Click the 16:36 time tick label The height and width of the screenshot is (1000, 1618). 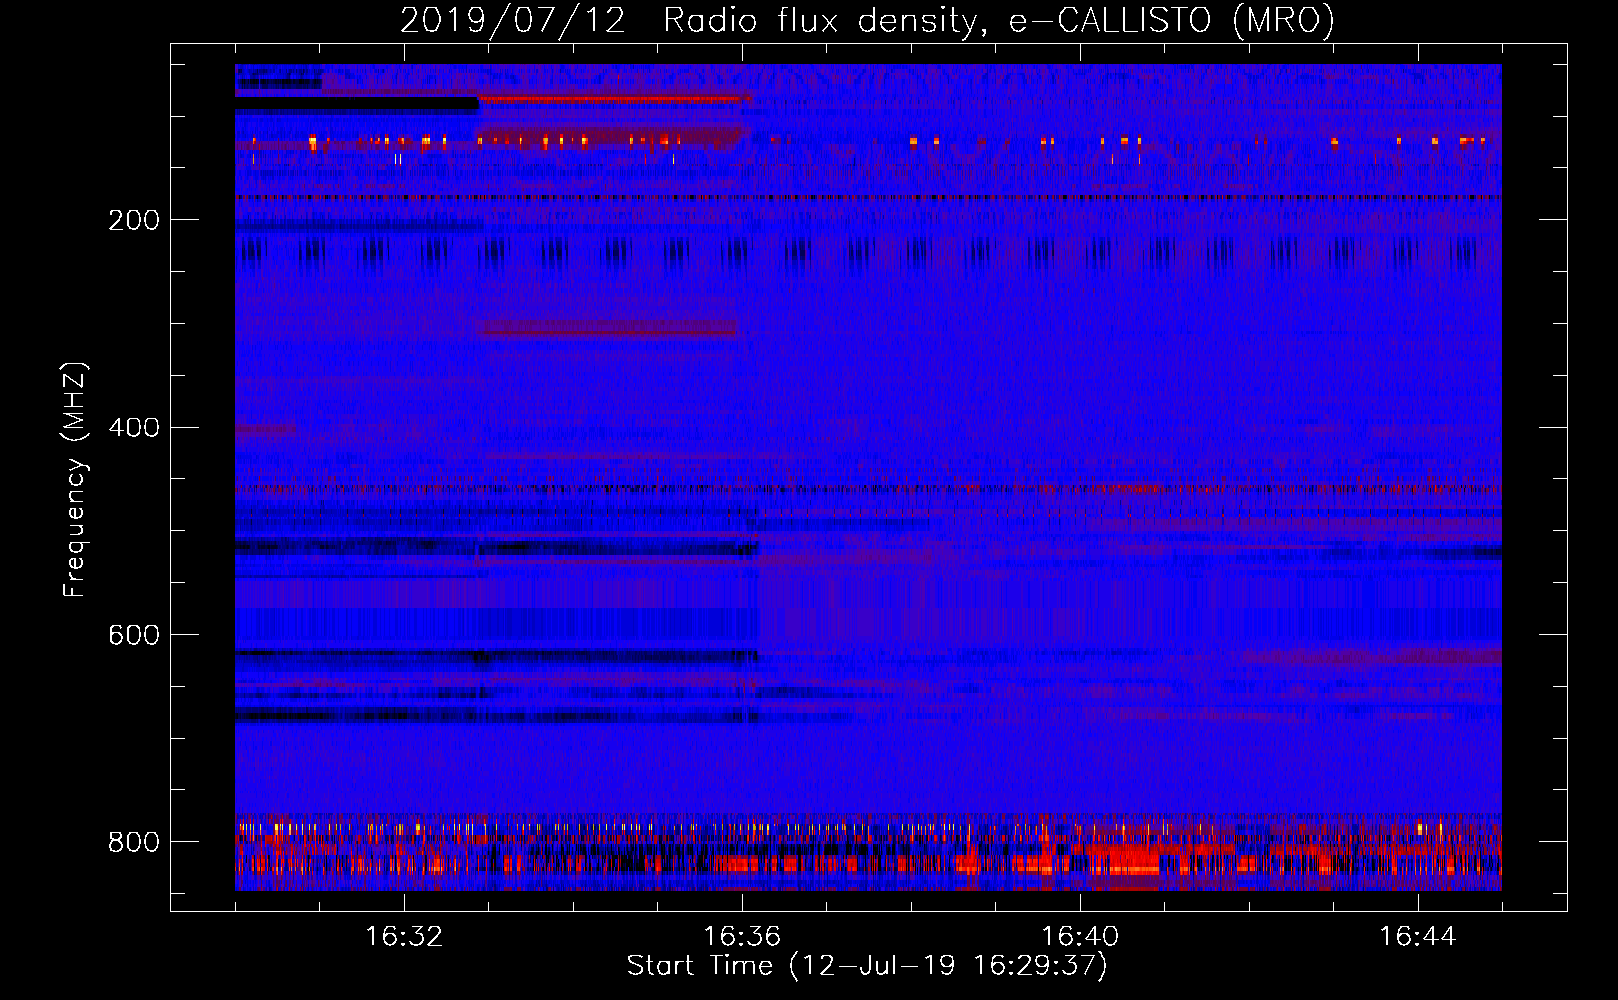pyautogui.click(x=742, y=937)
